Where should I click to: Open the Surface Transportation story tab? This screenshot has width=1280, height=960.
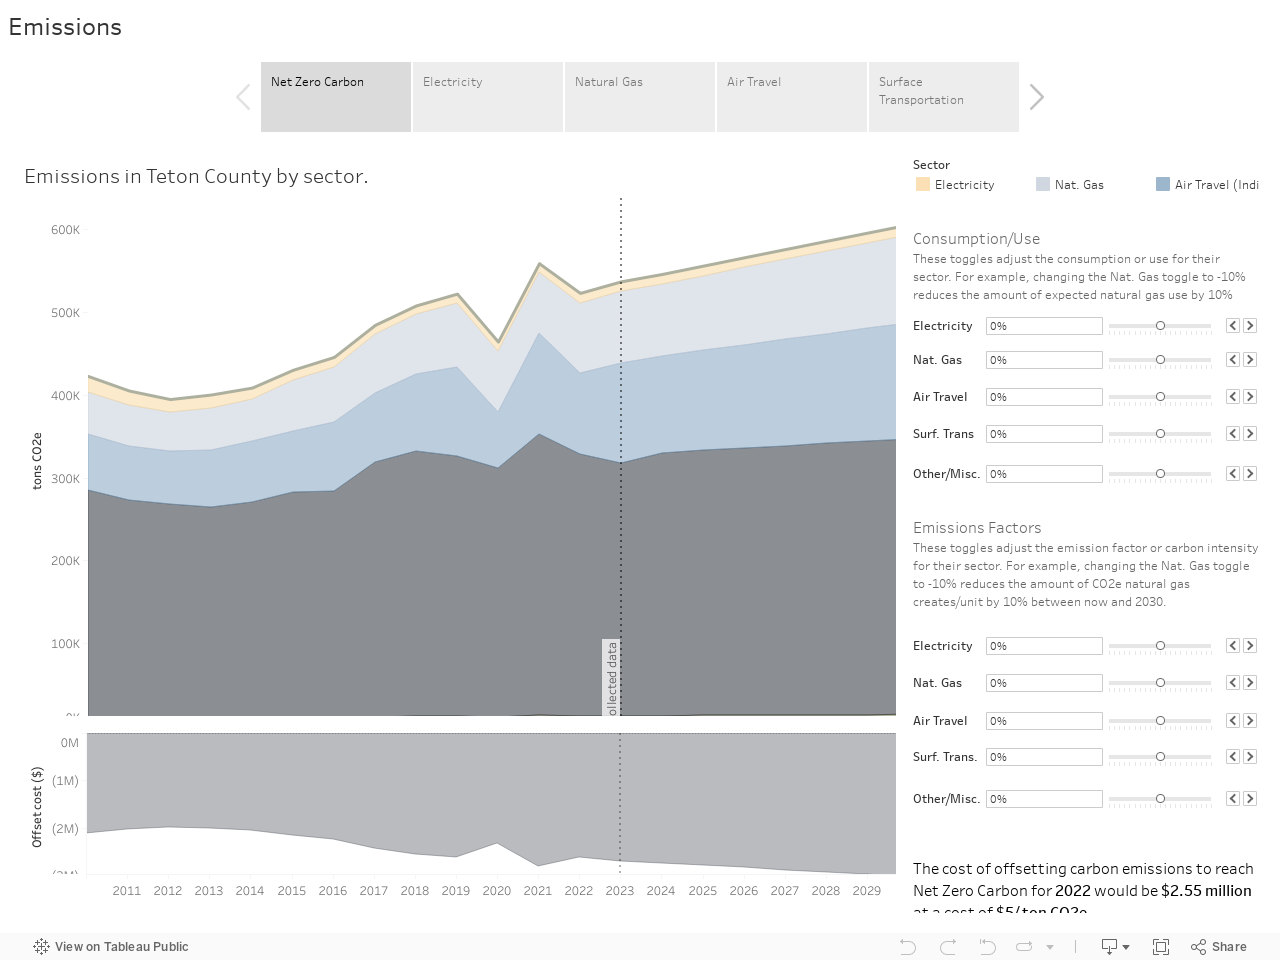(x=944, y=97)
